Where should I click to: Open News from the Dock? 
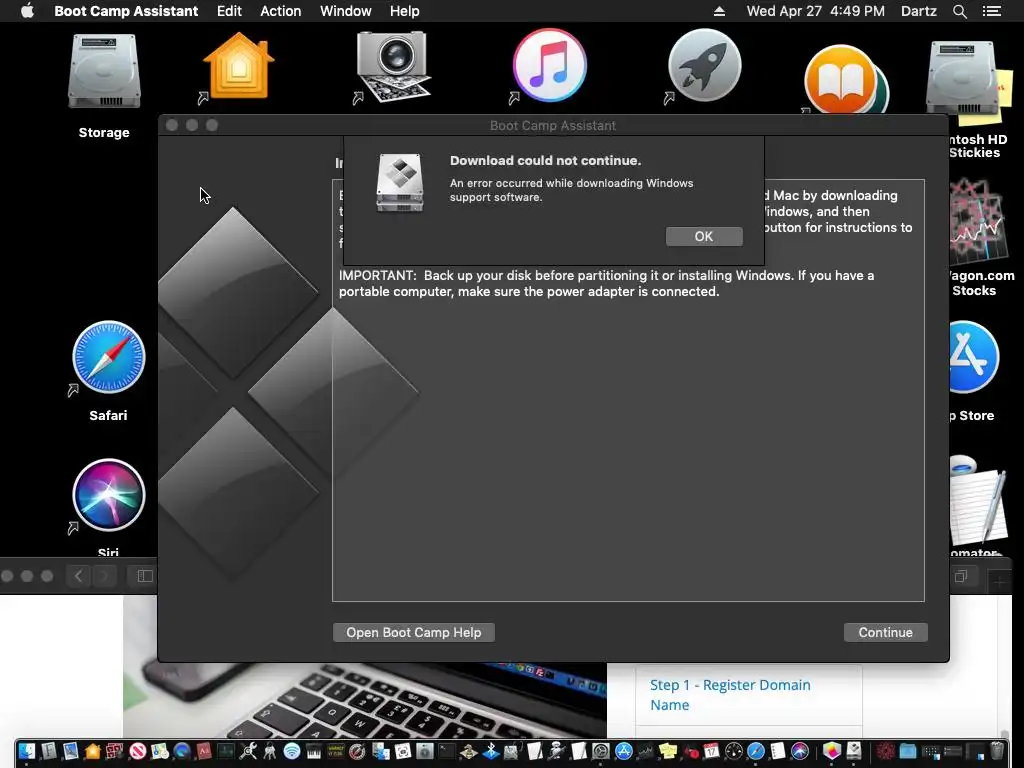click(137, 751)
